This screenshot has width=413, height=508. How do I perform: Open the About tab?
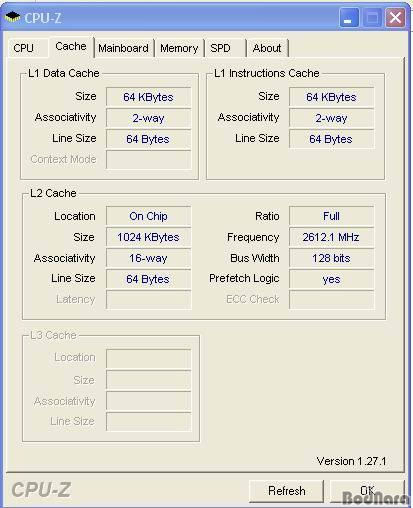(x=267, y=48)
